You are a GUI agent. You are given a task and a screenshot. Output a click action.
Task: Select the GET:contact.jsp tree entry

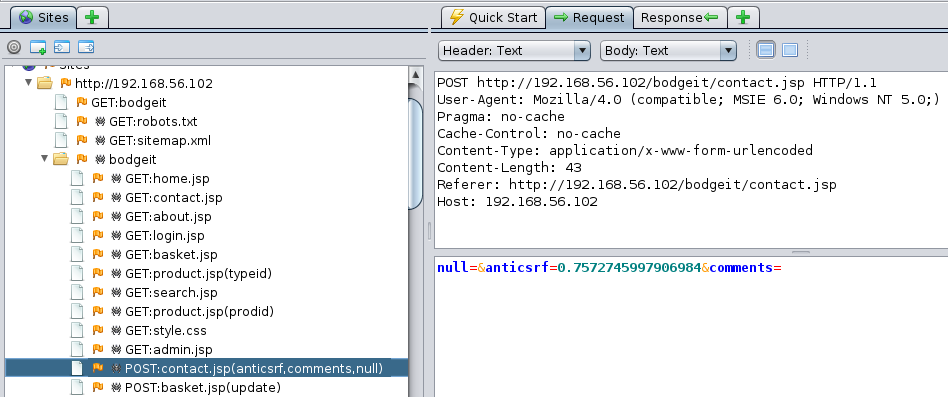pyautogui.click(x=174, y=198)
